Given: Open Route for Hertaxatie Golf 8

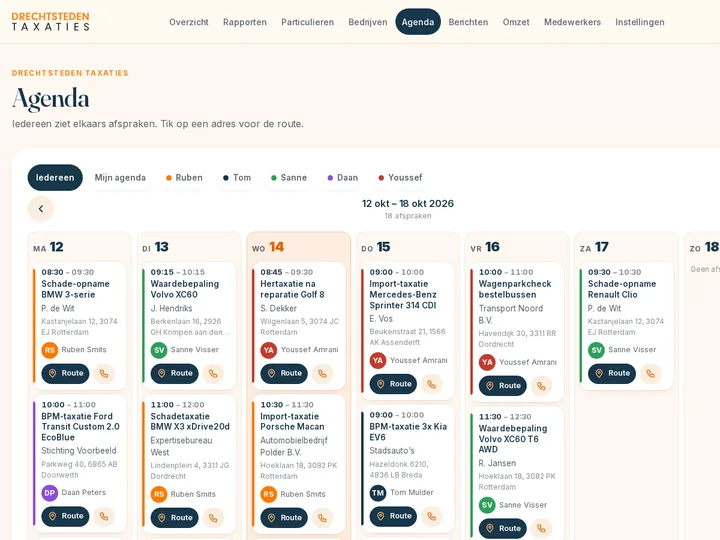Looking at the screenshot, I should tap(284, 373).
